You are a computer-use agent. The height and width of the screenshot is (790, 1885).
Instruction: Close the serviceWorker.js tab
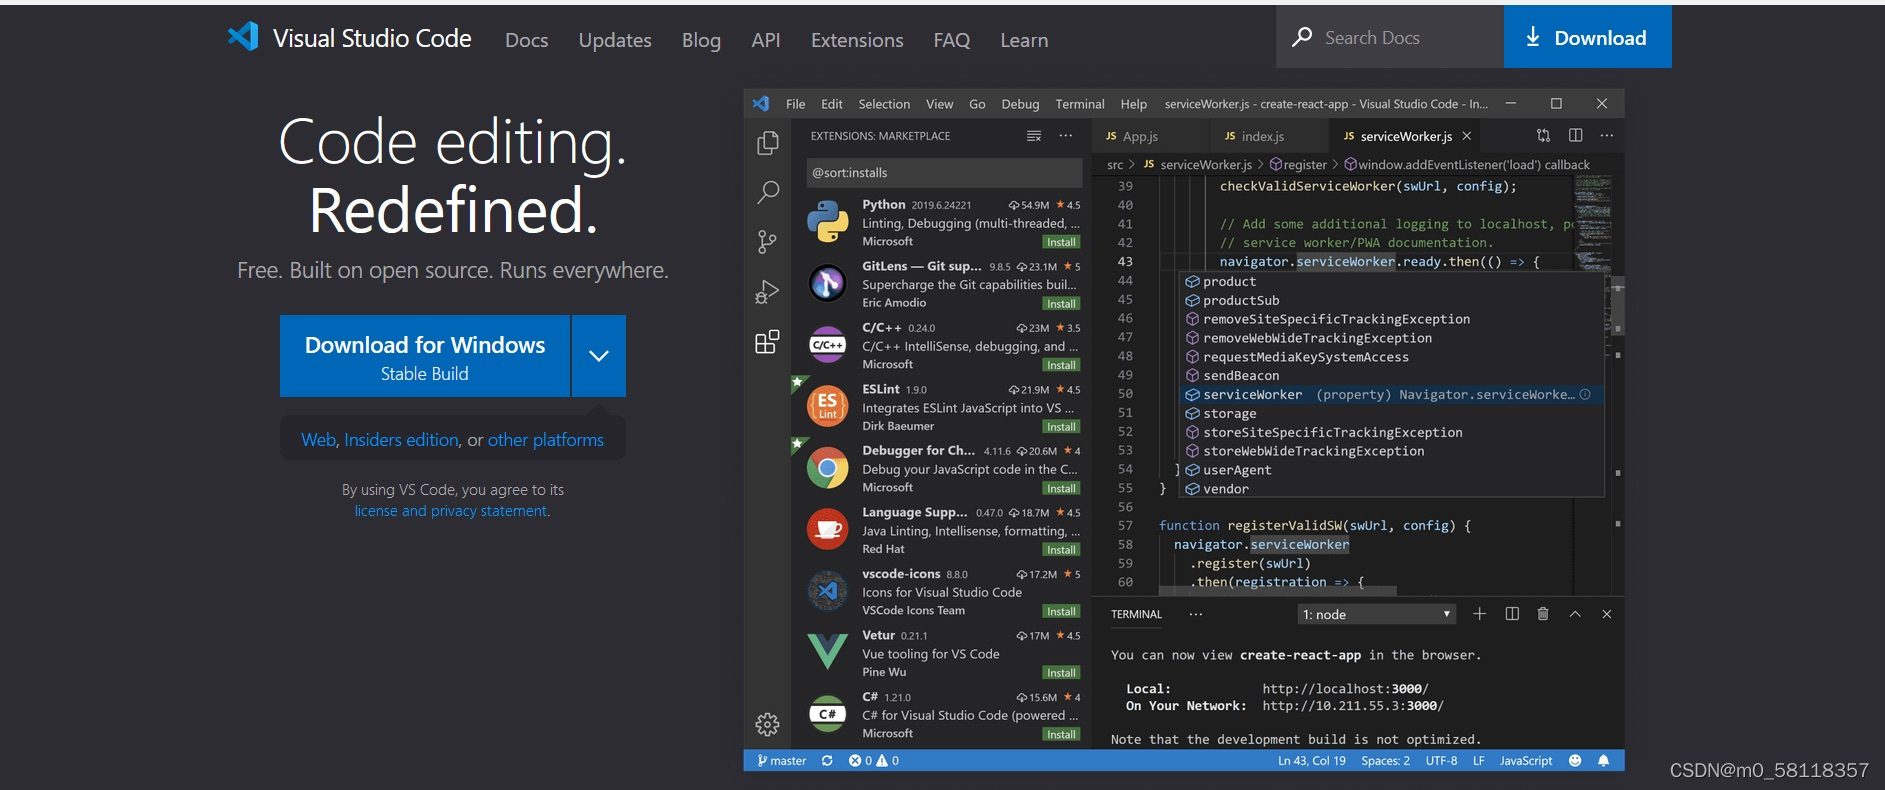(1467, 136)
